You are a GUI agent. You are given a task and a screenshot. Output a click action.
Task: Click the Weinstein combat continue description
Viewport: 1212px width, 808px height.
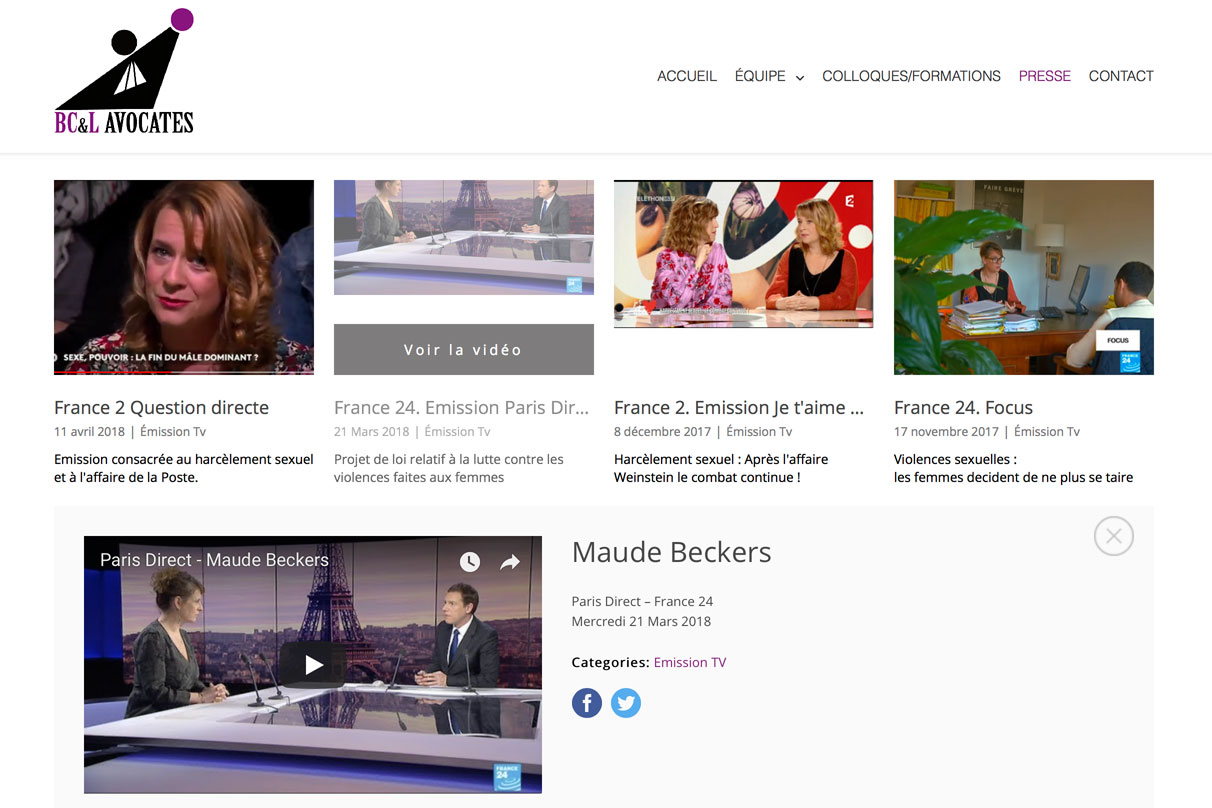tap(721, 468)
